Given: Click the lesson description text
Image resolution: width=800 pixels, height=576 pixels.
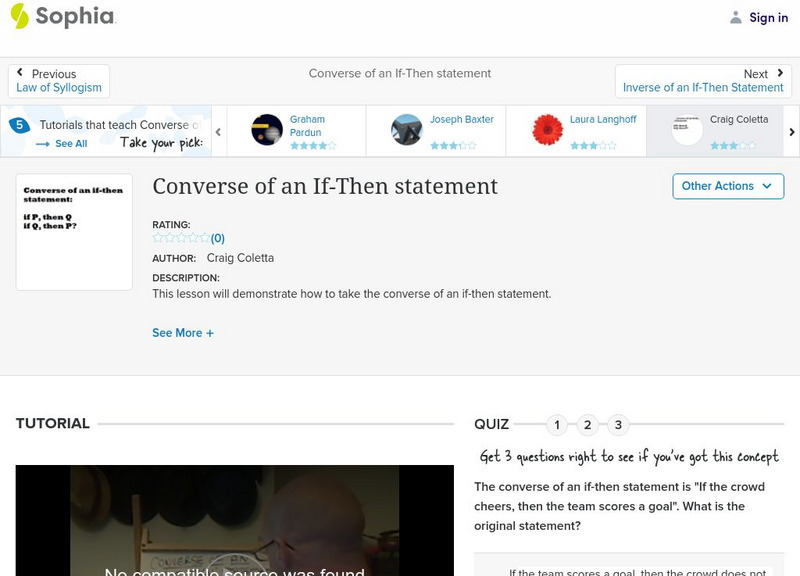Looking at the screenshot, I should click(352, 294).
